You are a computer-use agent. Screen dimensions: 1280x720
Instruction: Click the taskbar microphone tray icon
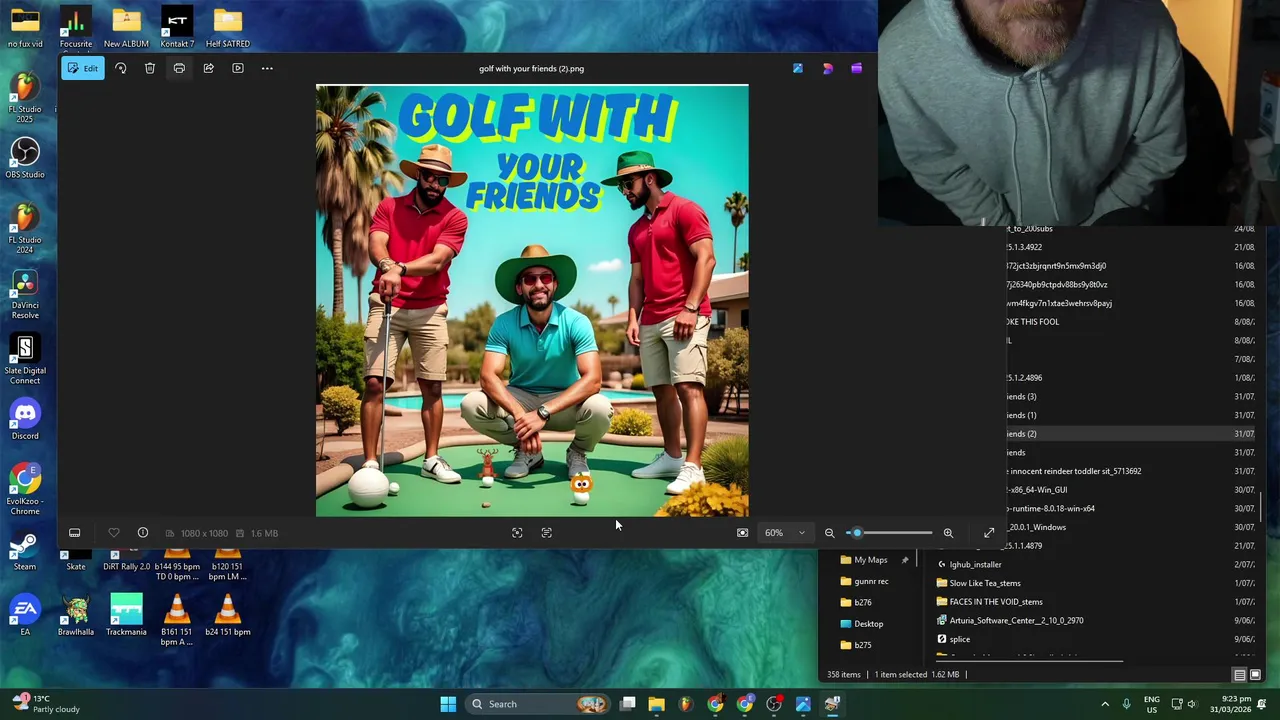tap(1126, 704)
